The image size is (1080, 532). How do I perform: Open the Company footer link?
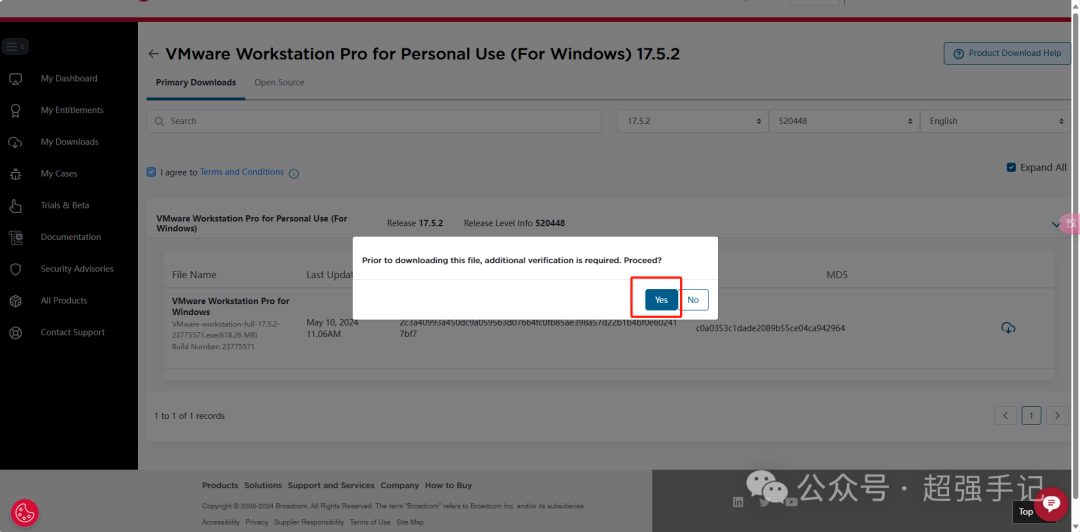coord(400,485)
